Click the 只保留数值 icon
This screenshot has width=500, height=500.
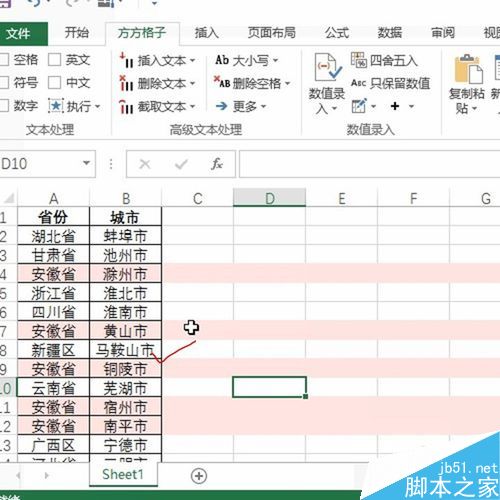pyautogui.click(x=358, y=83)
